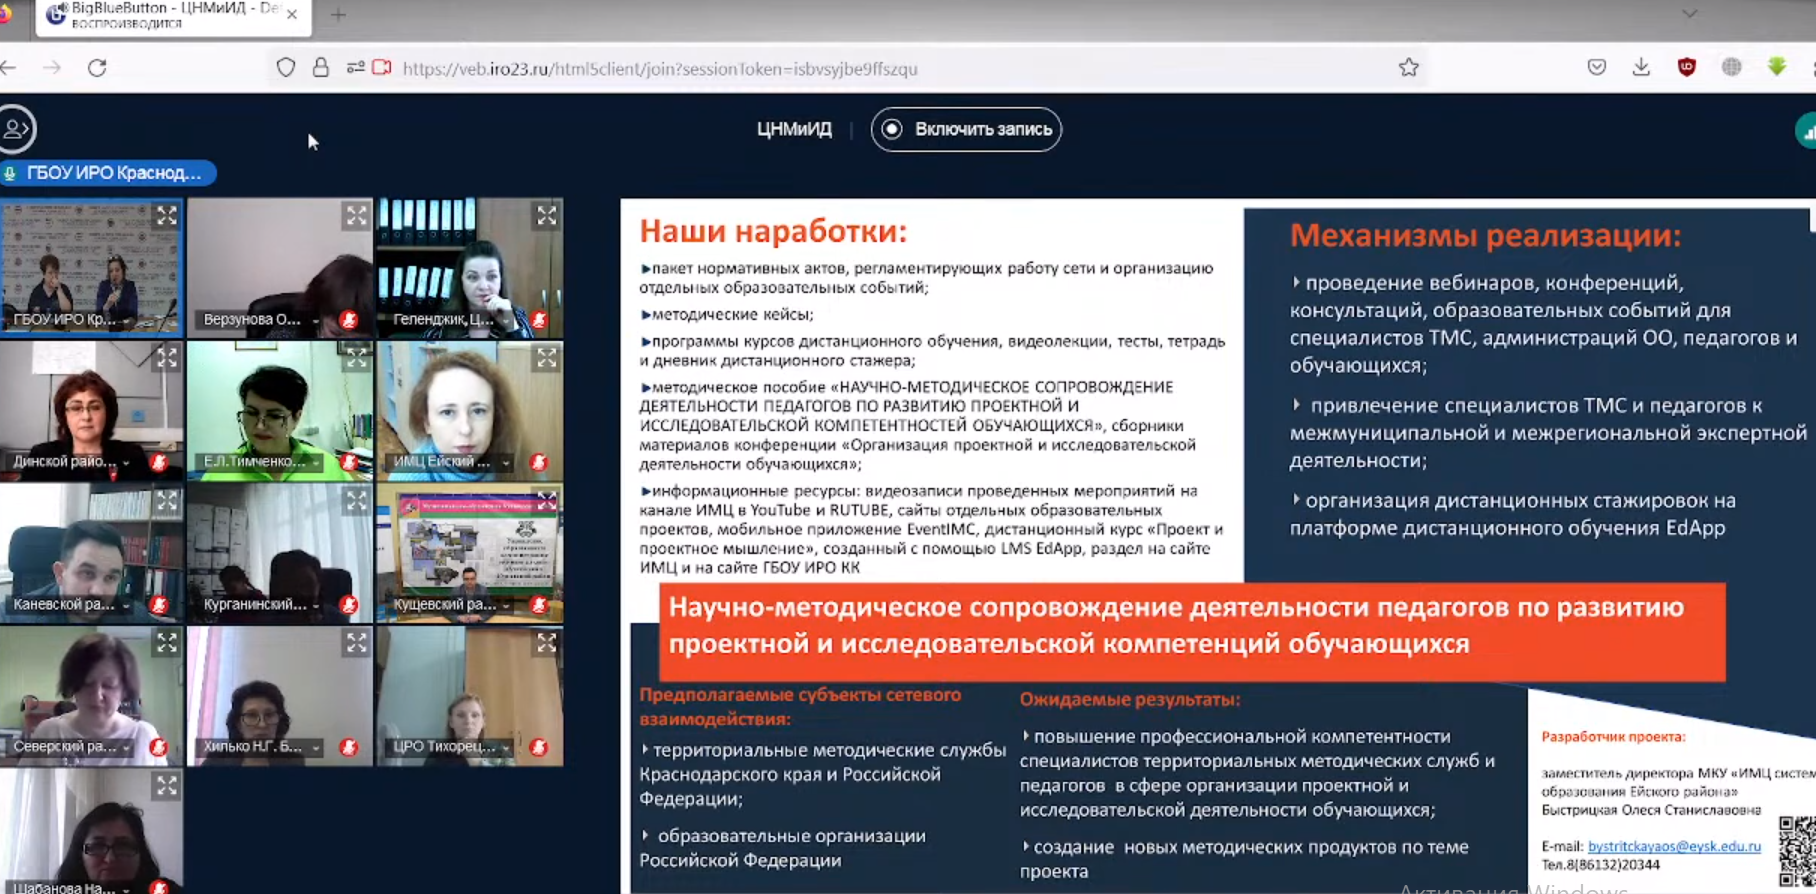The width and height of the screenshot is (1816, 894).
Task: Open dropdown for Динской район webcam
Action: point(126,463)
